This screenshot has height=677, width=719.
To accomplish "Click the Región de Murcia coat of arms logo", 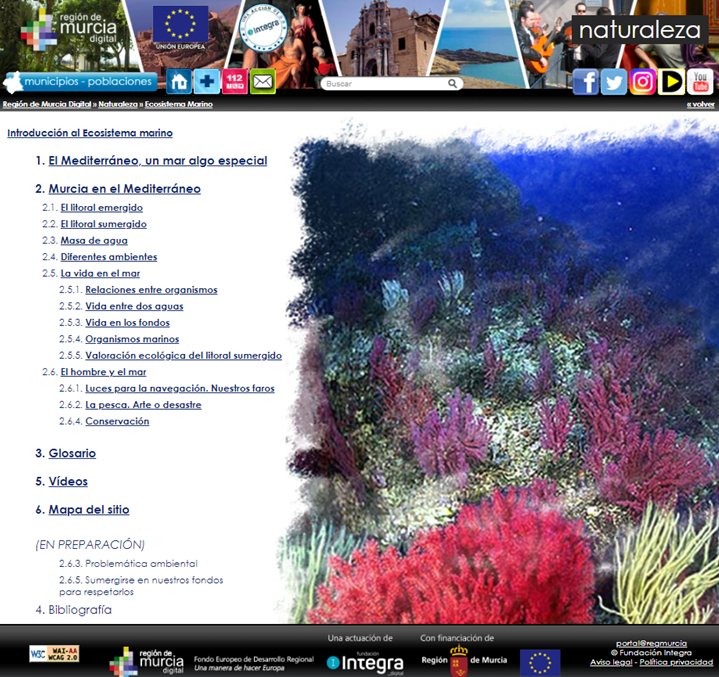I will tap(464, 660).
